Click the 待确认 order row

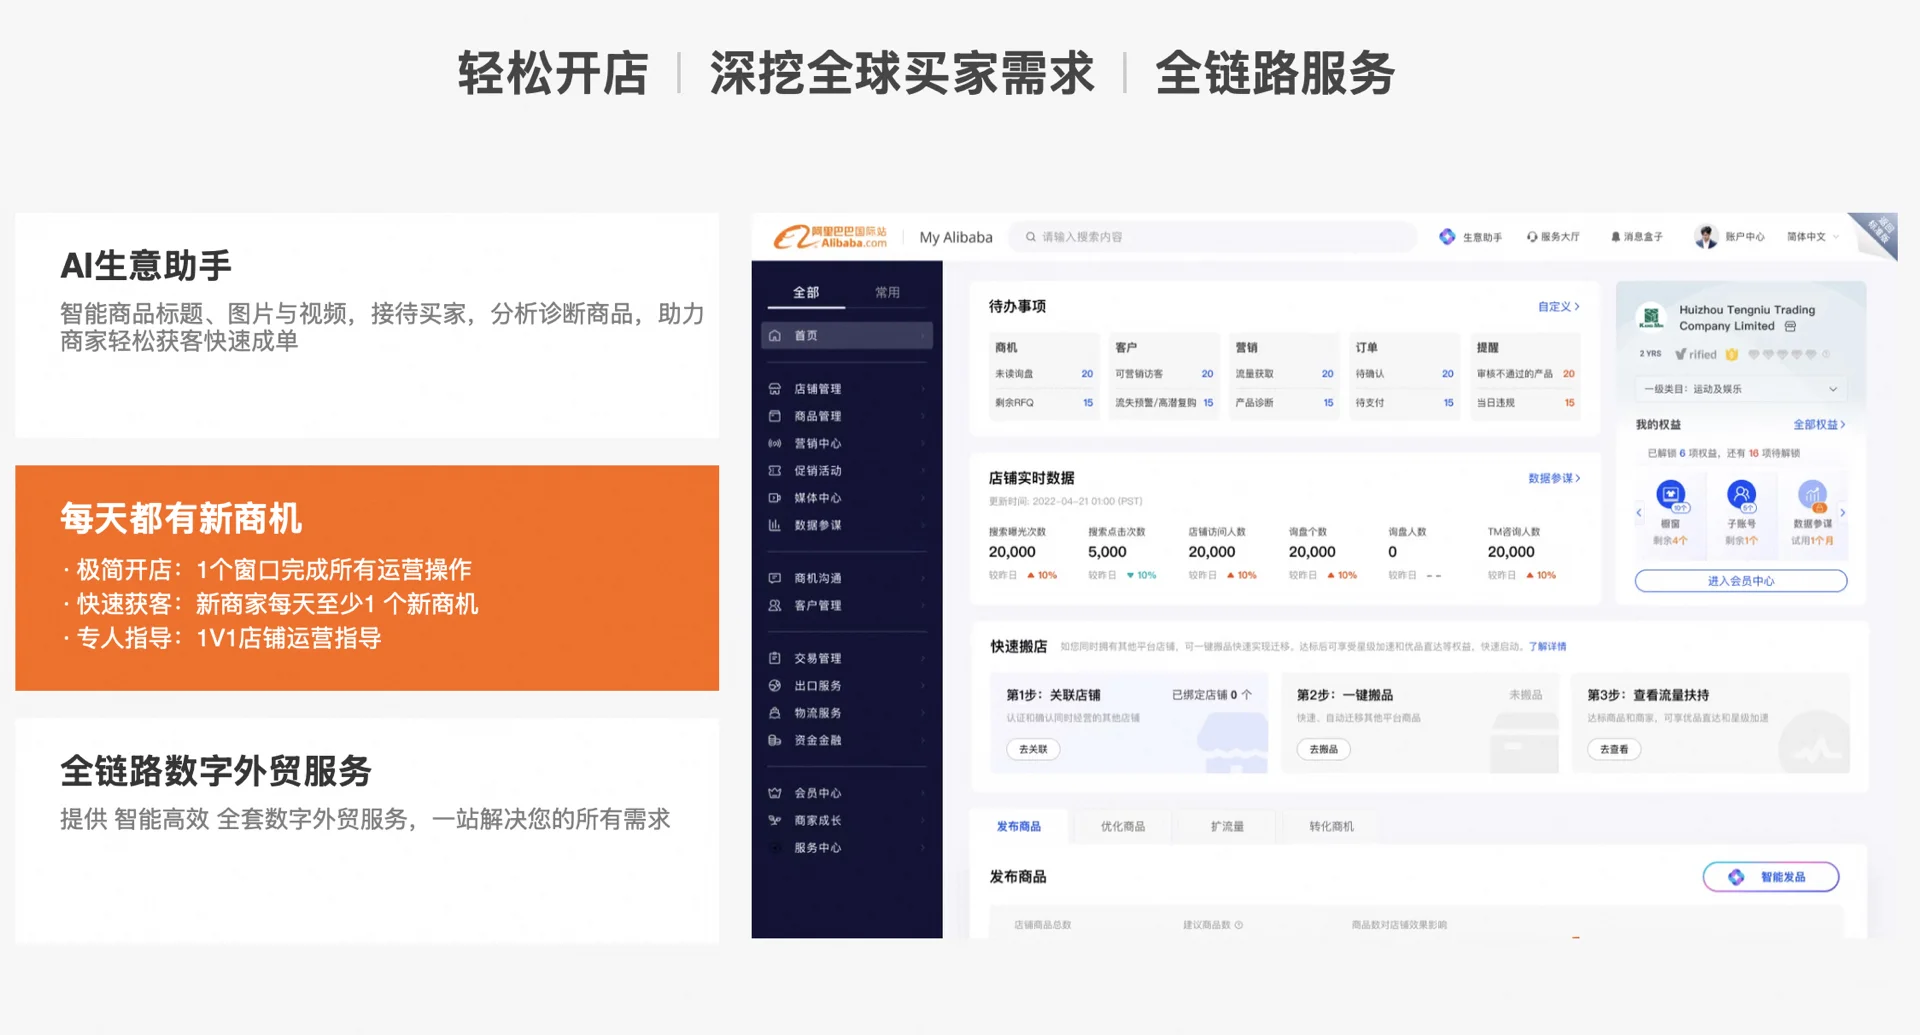click(x=1405, y=374)
